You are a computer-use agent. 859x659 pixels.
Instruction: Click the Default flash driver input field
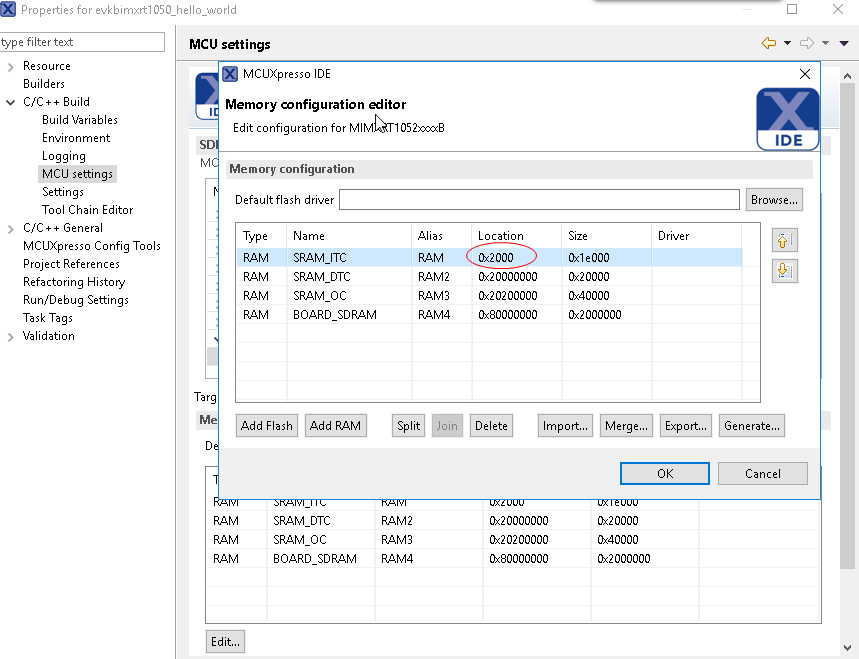pos(539,199)
